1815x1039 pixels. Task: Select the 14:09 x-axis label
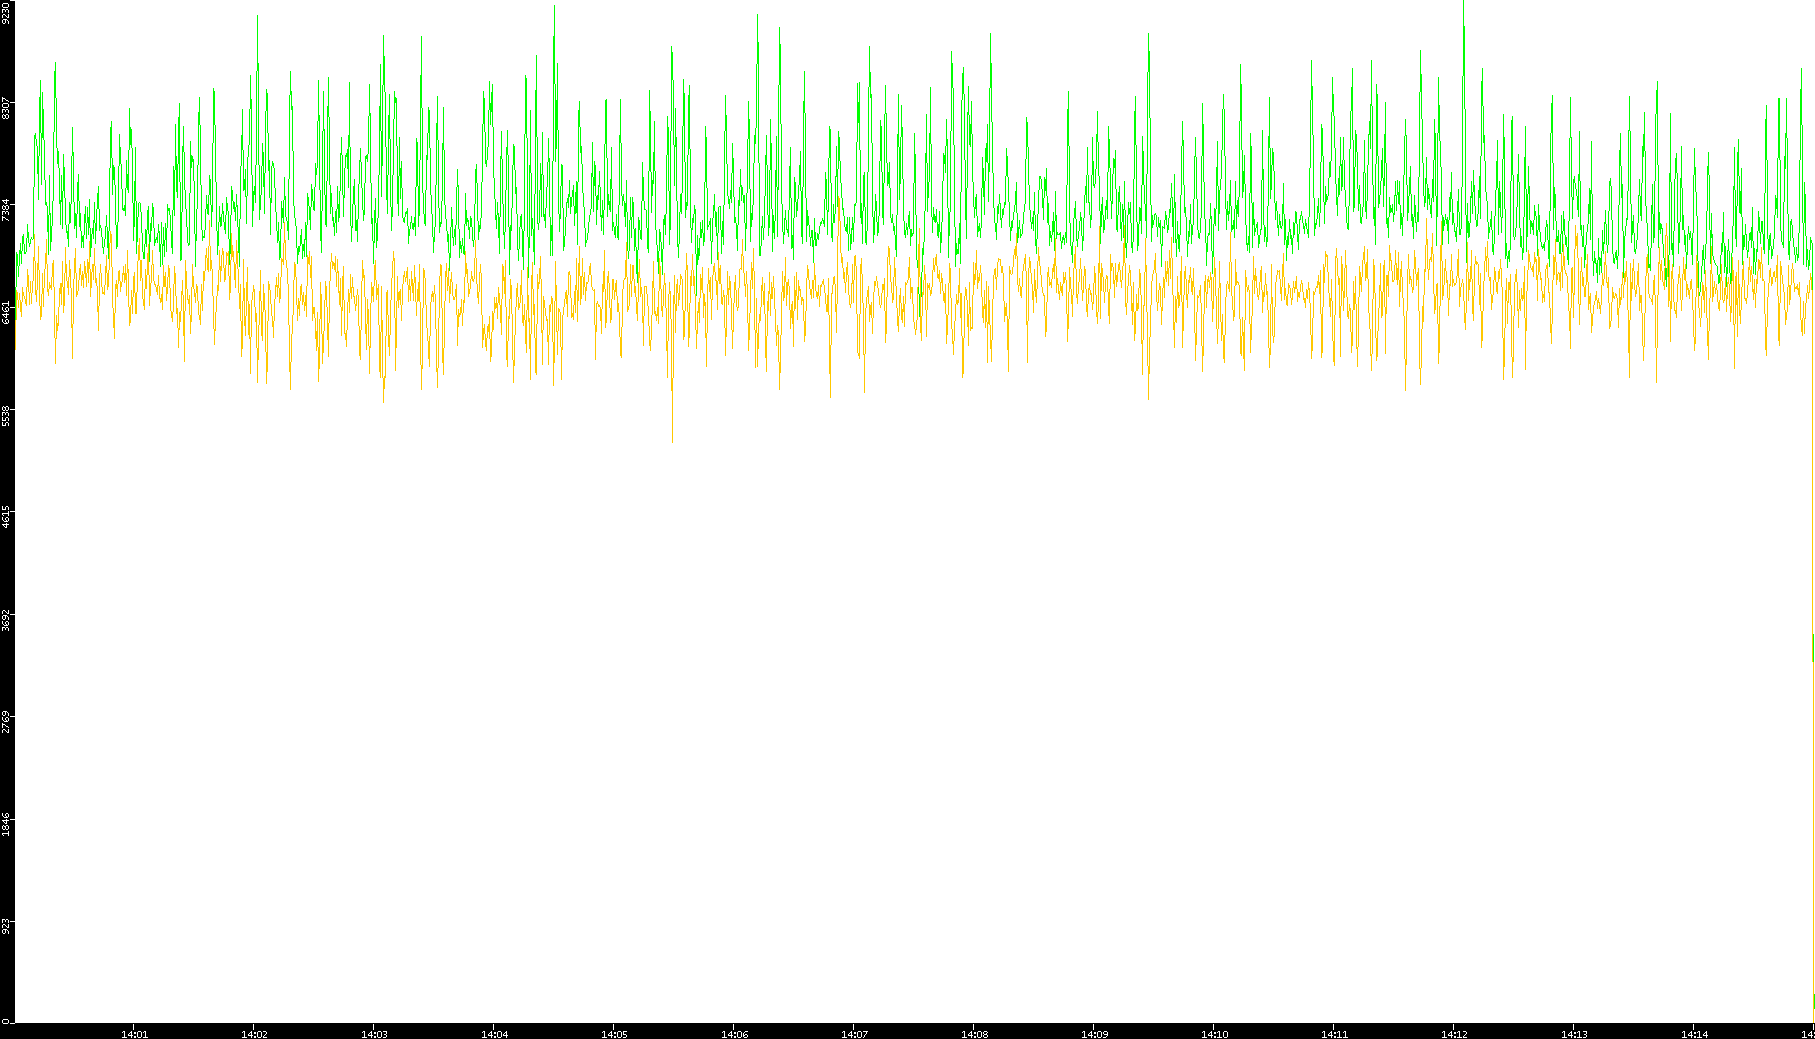[x=1094, y=1033]
